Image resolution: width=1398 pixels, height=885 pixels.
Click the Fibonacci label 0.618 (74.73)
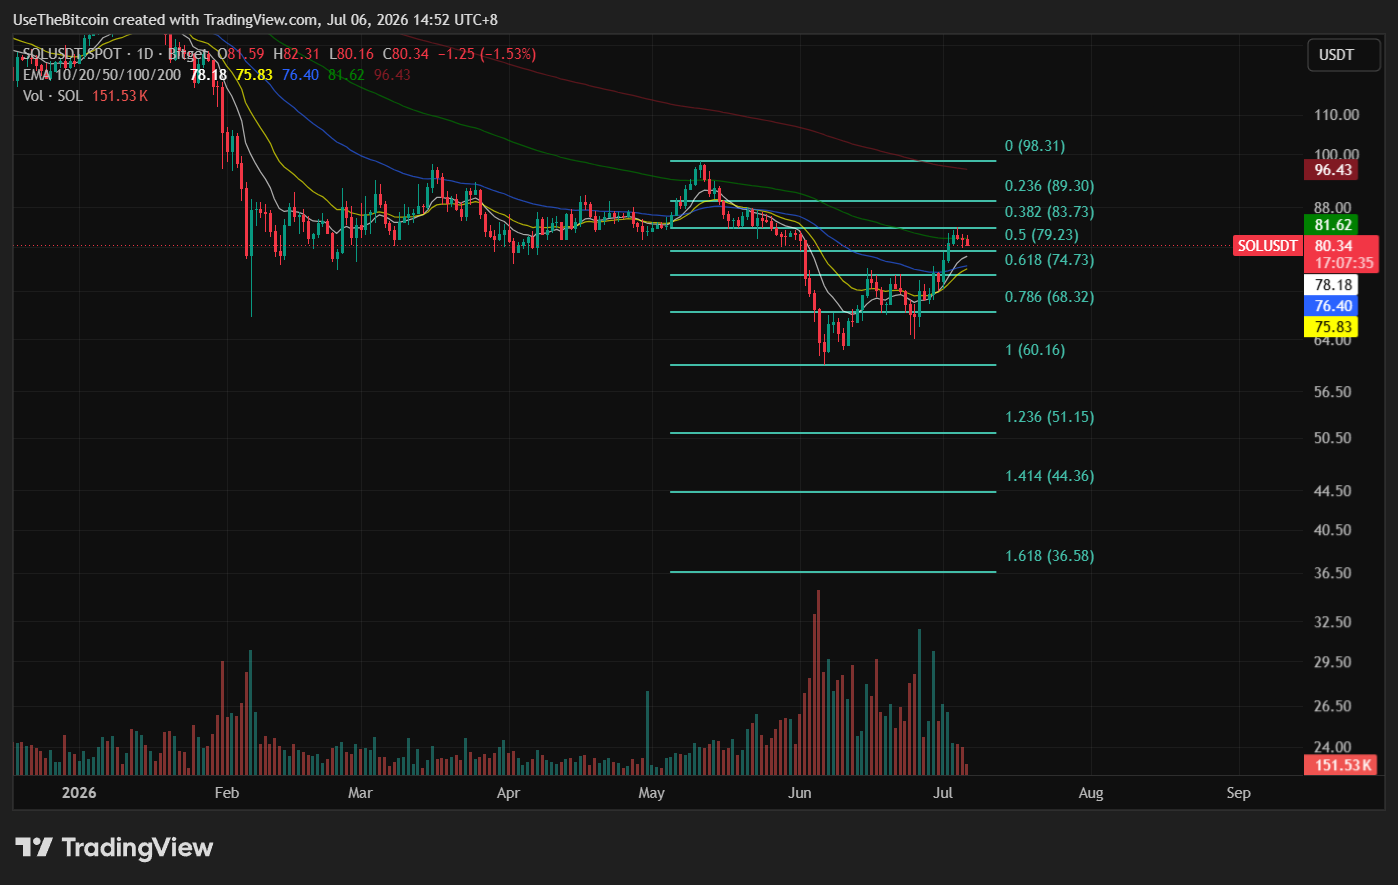pos(1049,260)
